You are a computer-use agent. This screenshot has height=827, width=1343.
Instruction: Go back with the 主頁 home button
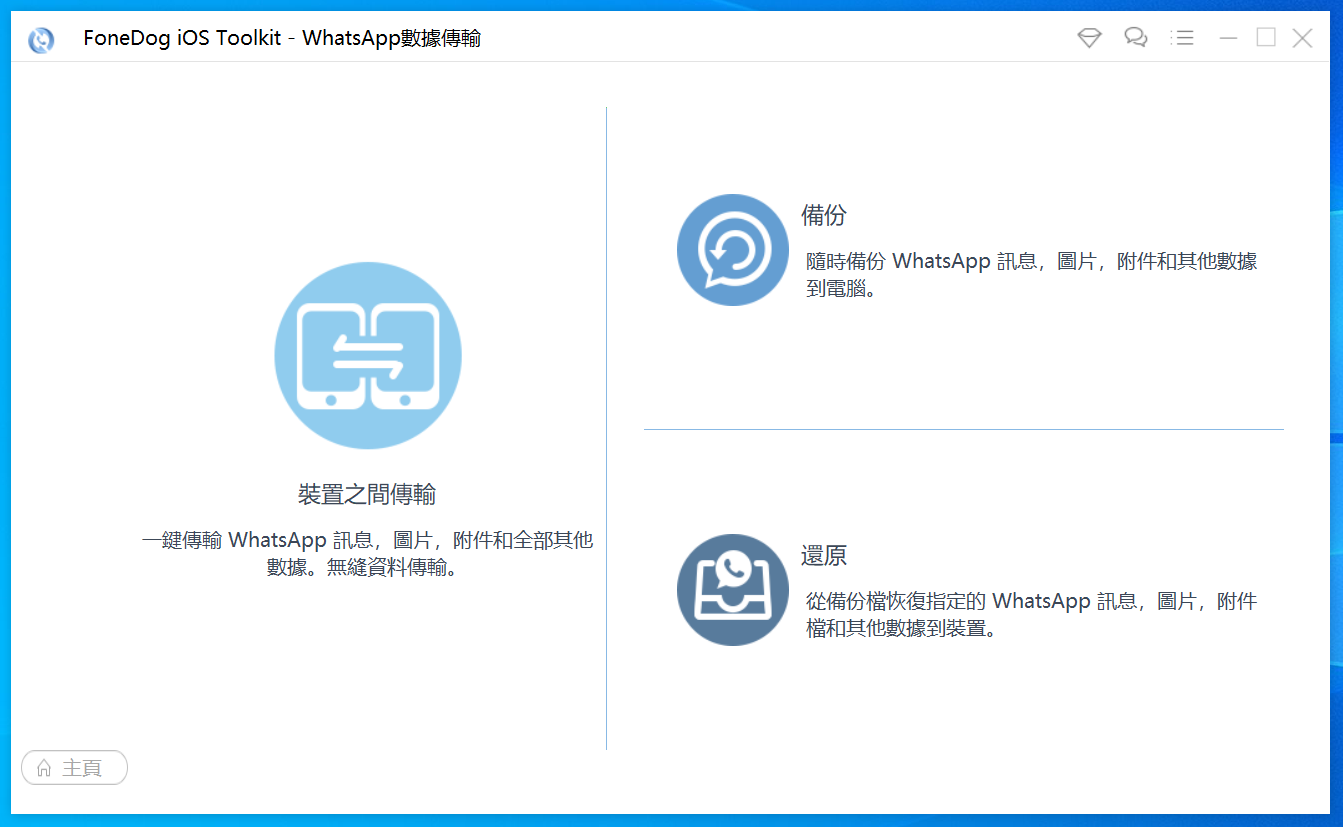click(x=75, y=768)
